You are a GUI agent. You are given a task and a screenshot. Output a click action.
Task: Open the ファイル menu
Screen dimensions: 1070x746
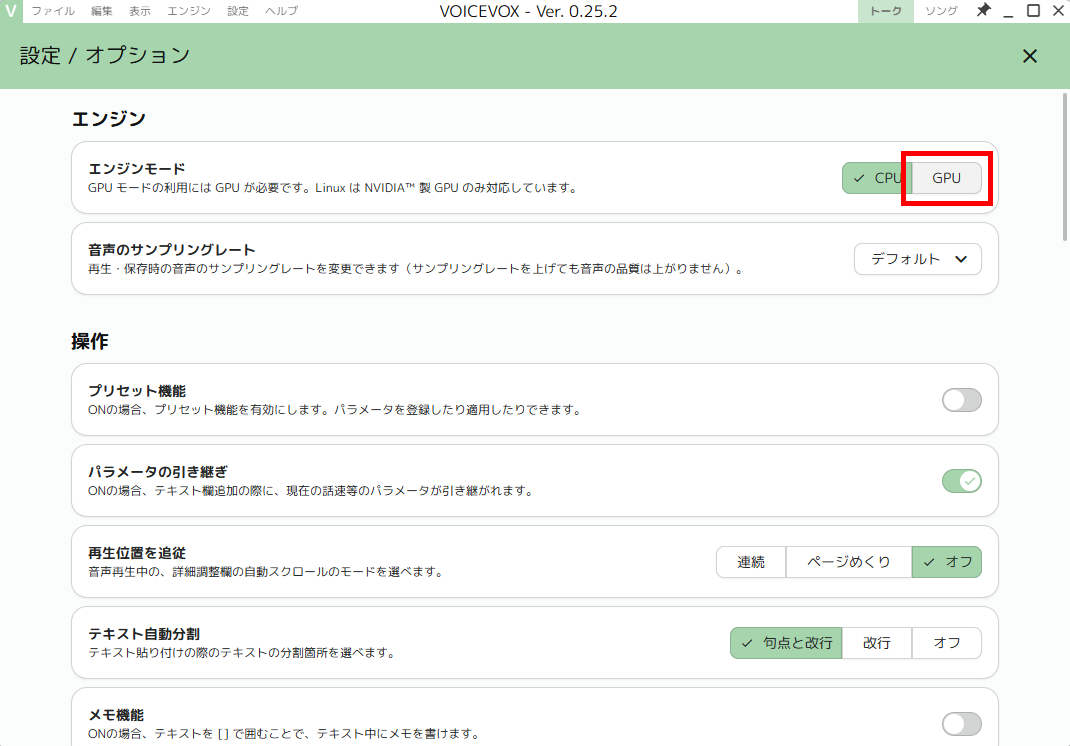[53, 11]
